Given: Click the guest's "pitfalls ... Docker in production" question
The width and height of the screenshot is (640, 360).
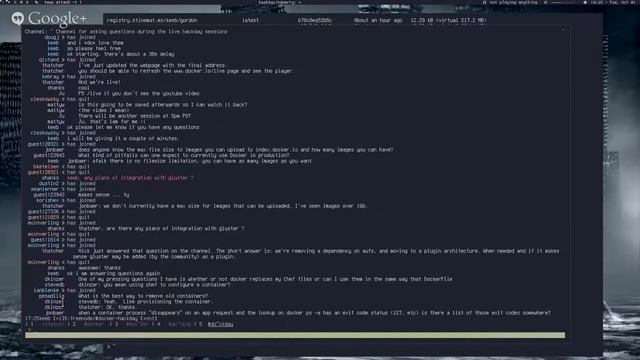Looking at the screenshot, I should [183, 156].
